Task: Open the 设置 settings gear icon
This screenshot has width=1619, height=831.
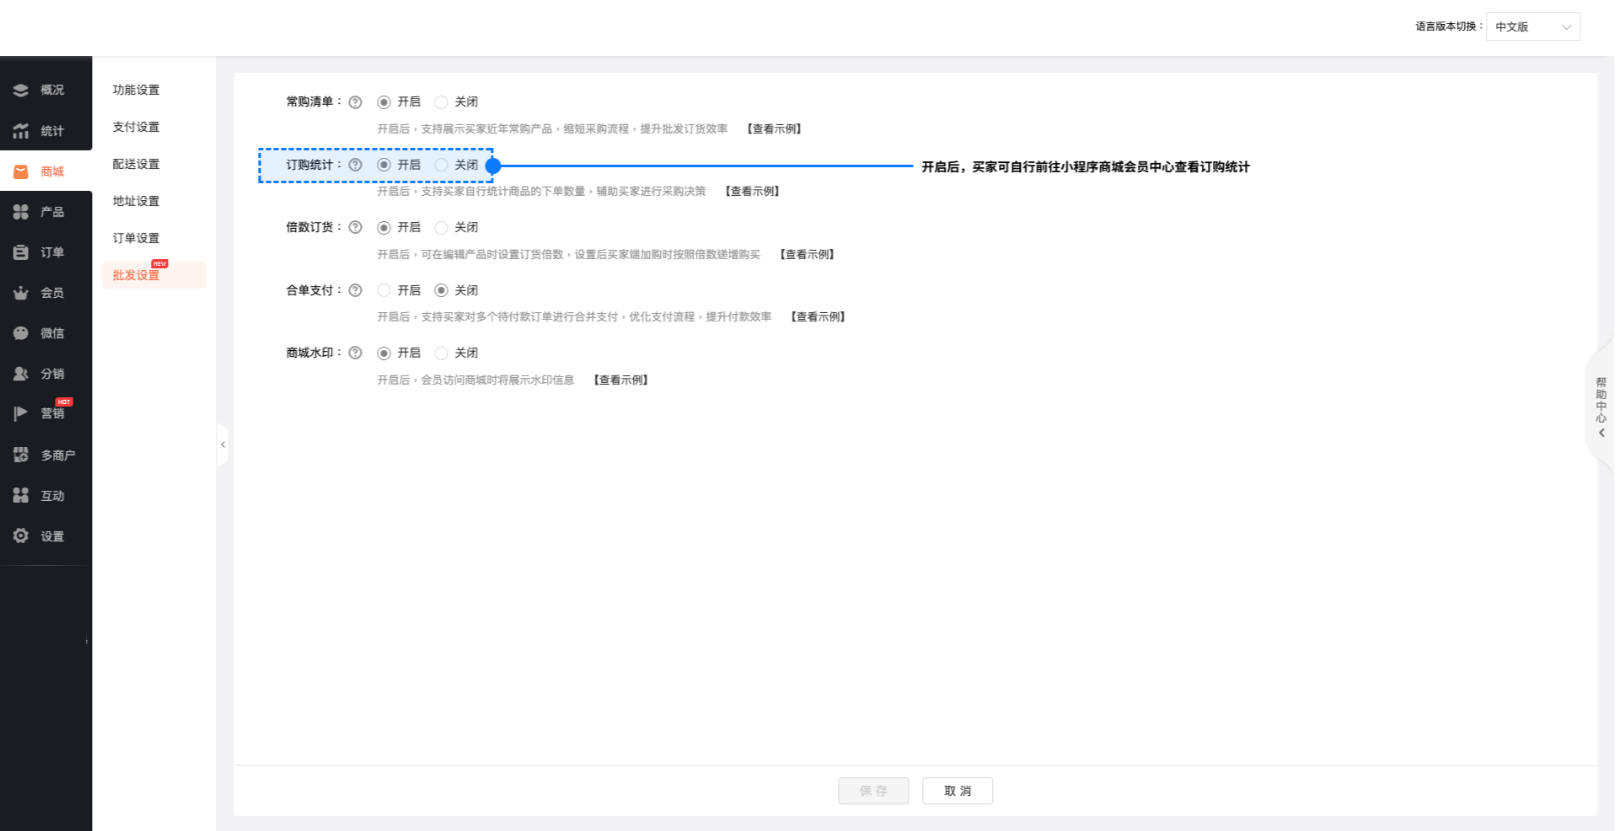Action: [x=21, y=536]
